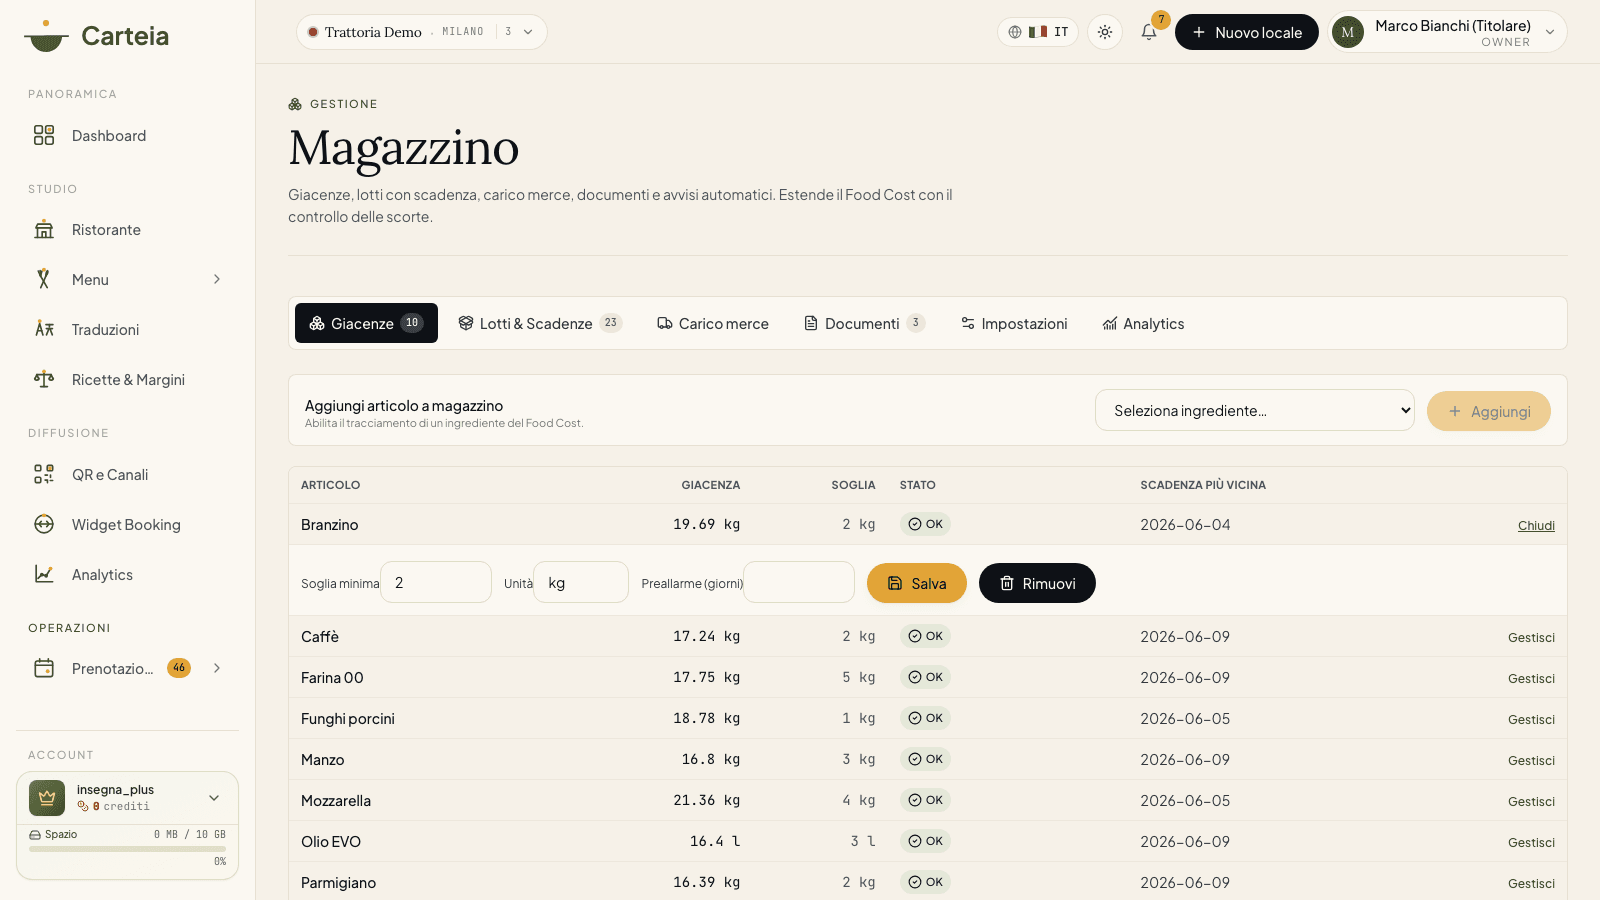Click Gestisci for Funghi porcini
This screenshot has height=900, width=1600.
click(x=1531, y=720)
